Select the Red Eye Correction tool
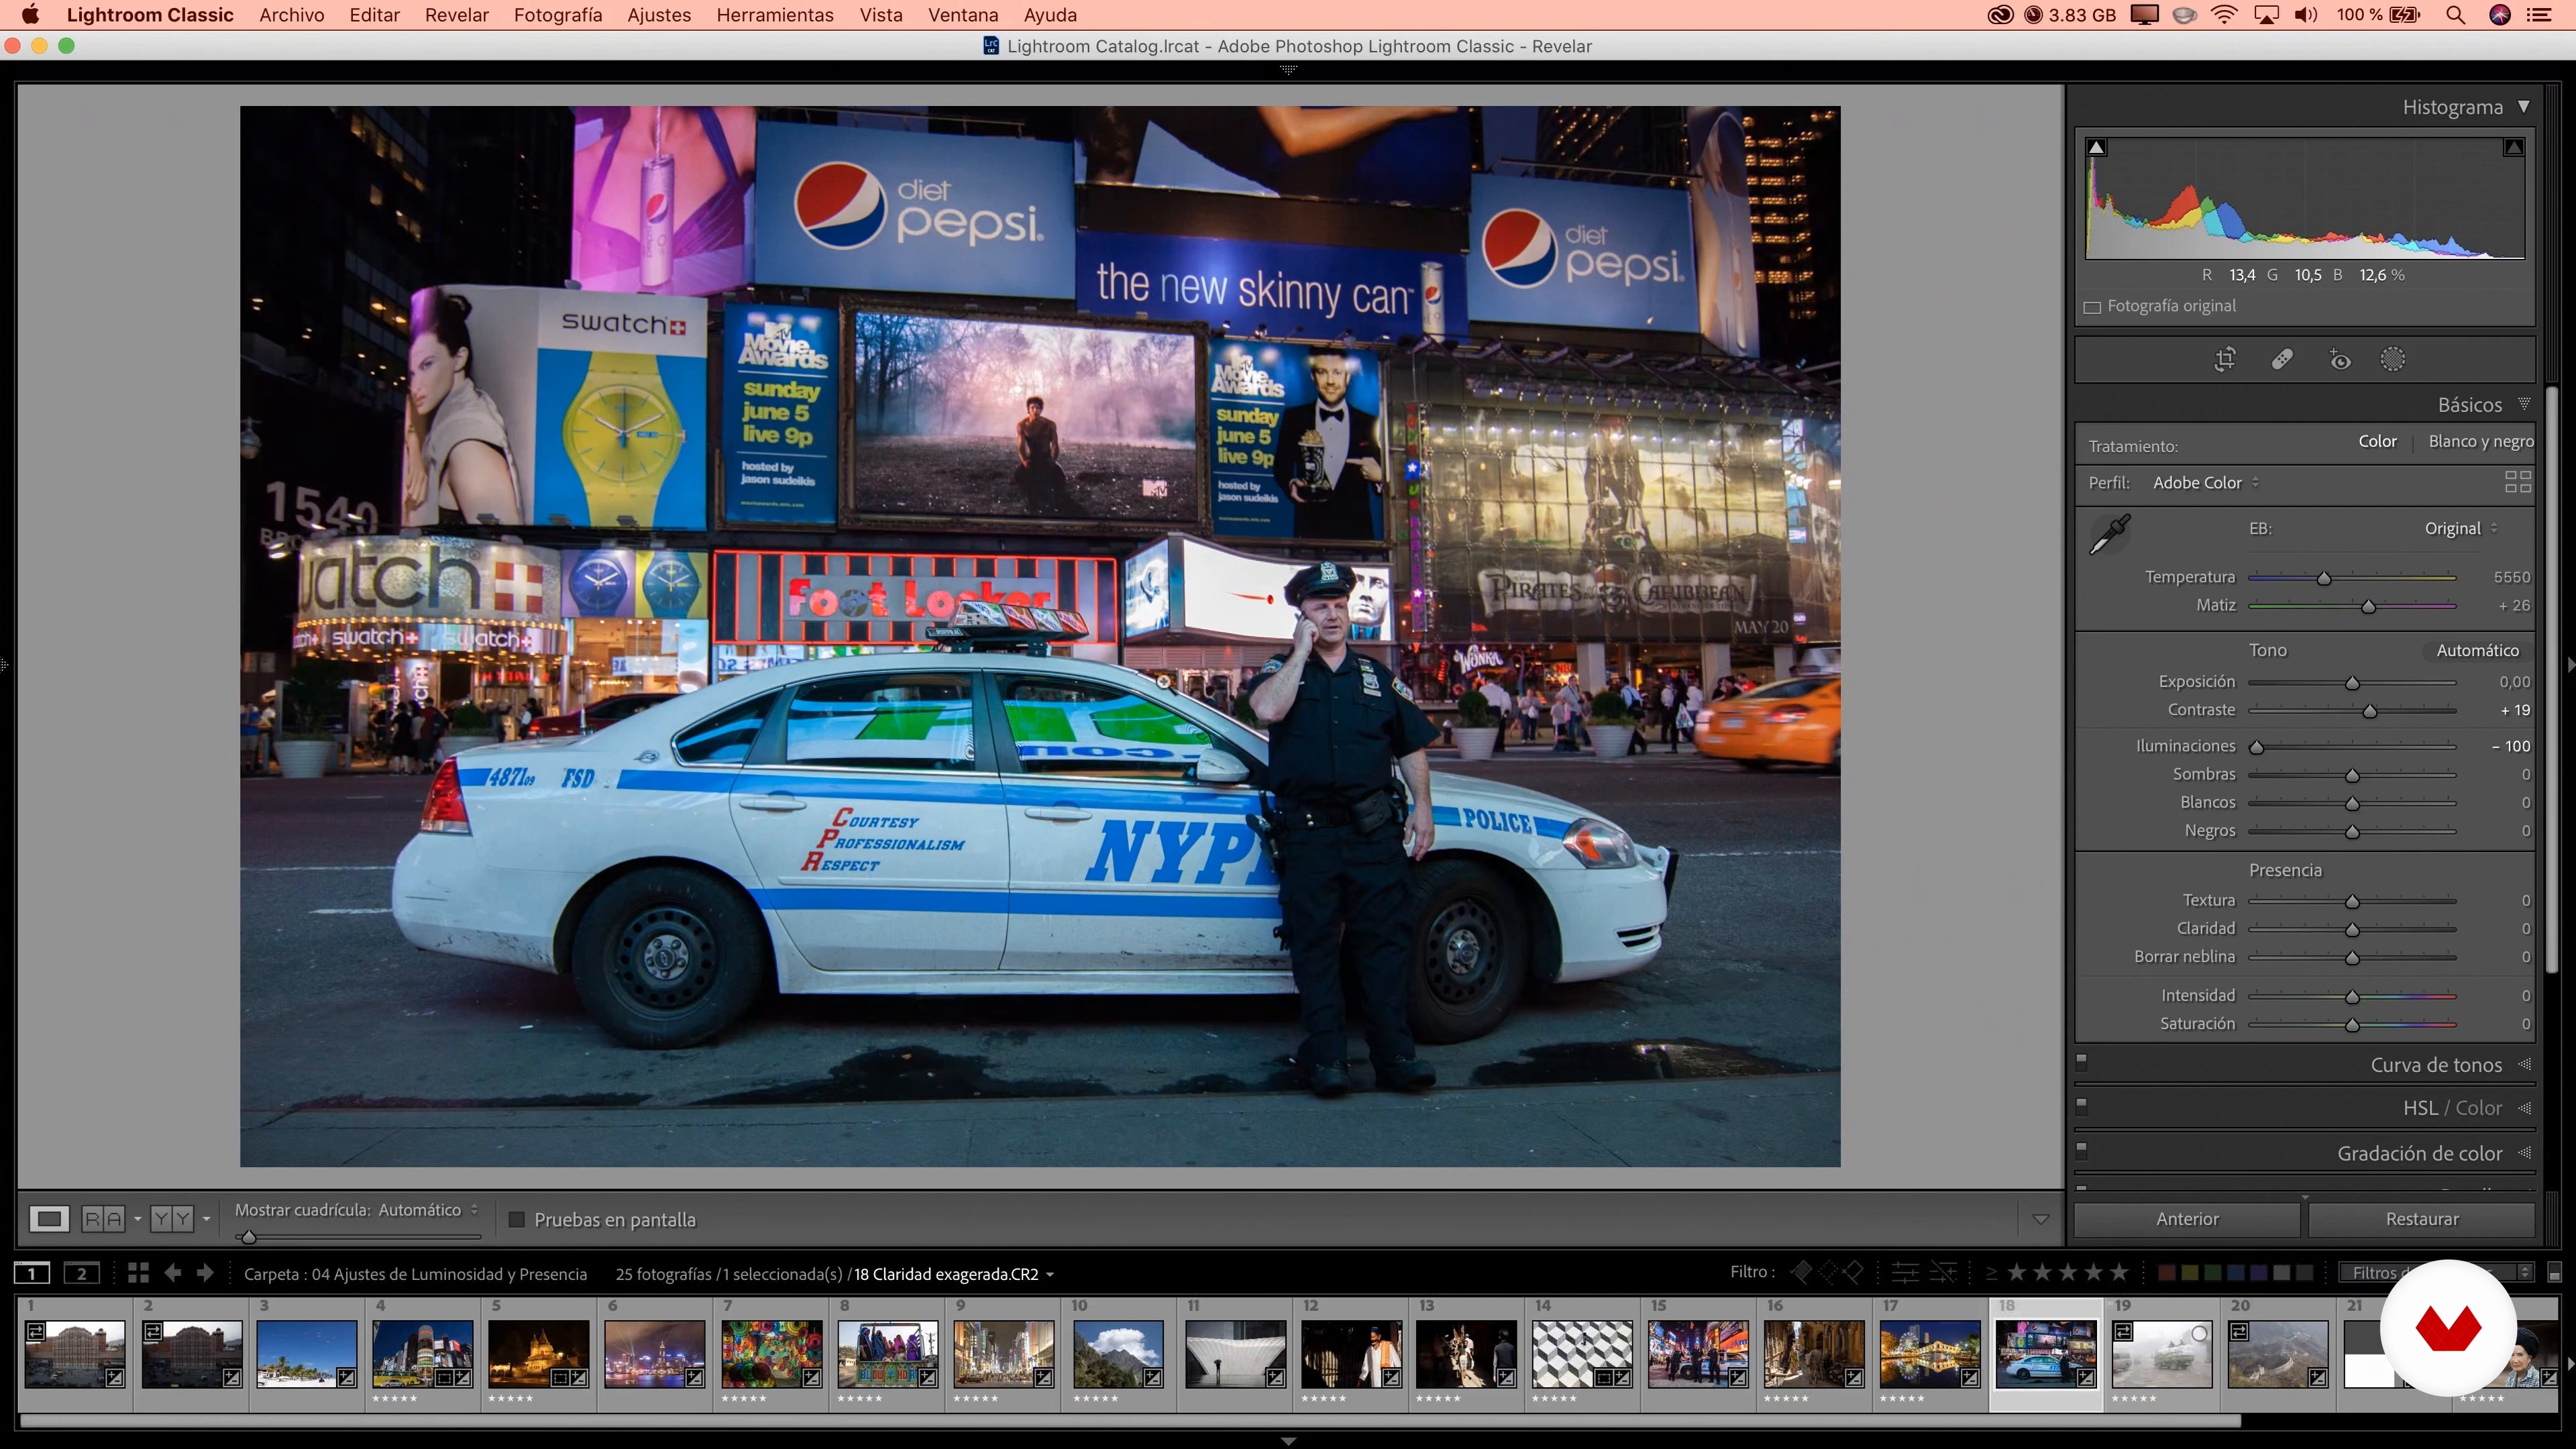 click(2339, 360)
